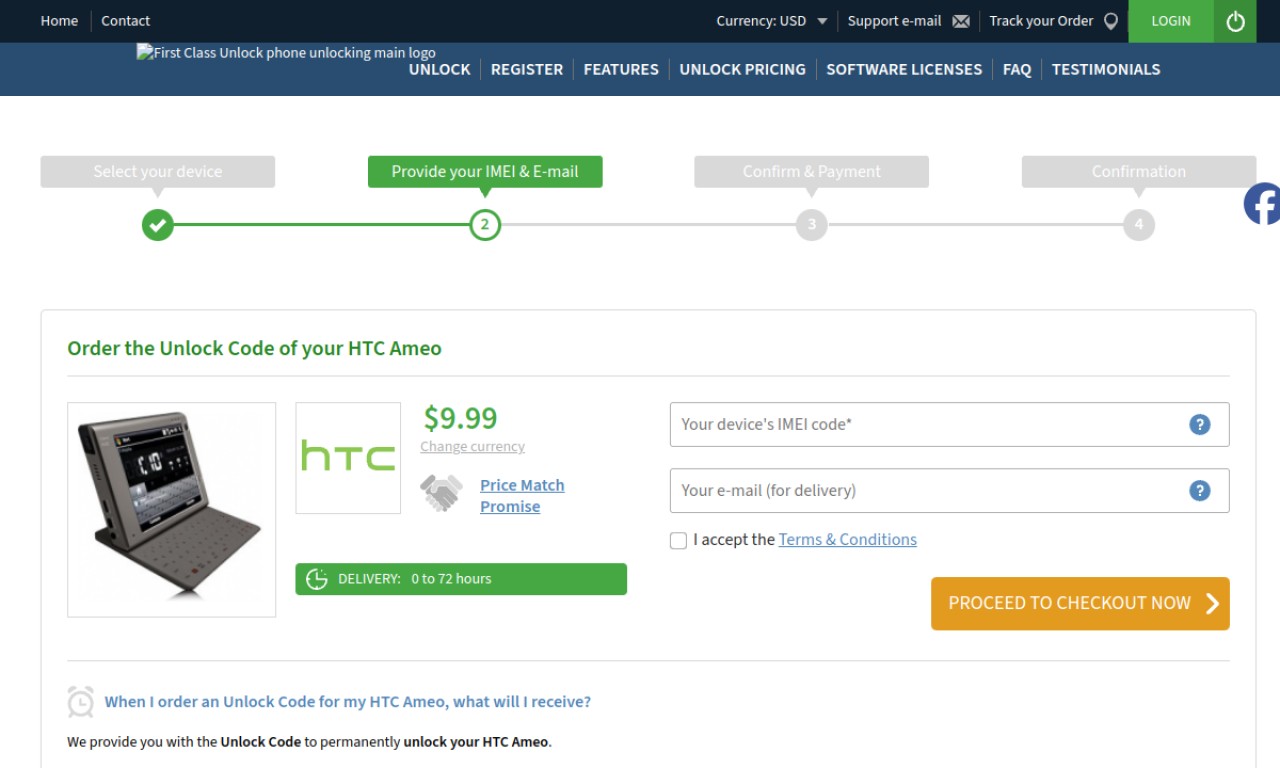
Task: Click the handshake Price Match icon
Action: (x=441, y=493)
